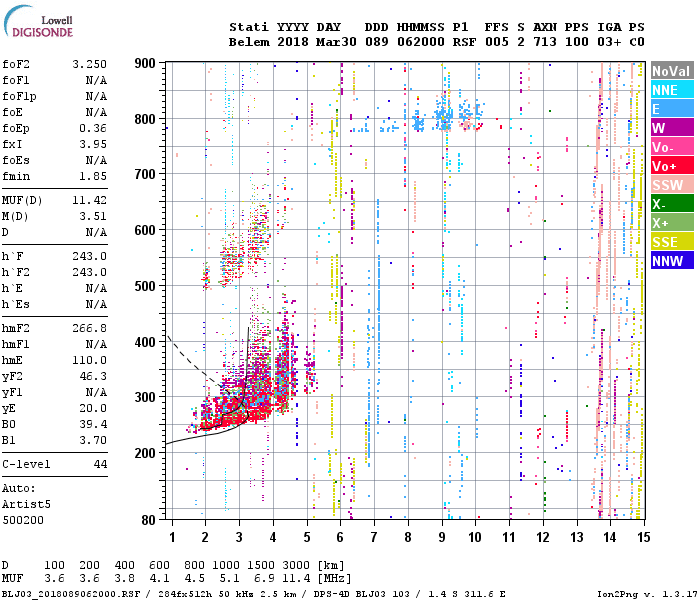700x600 pixels.
Task: Click the date Mar30 in header
Action: click(336, 42)
